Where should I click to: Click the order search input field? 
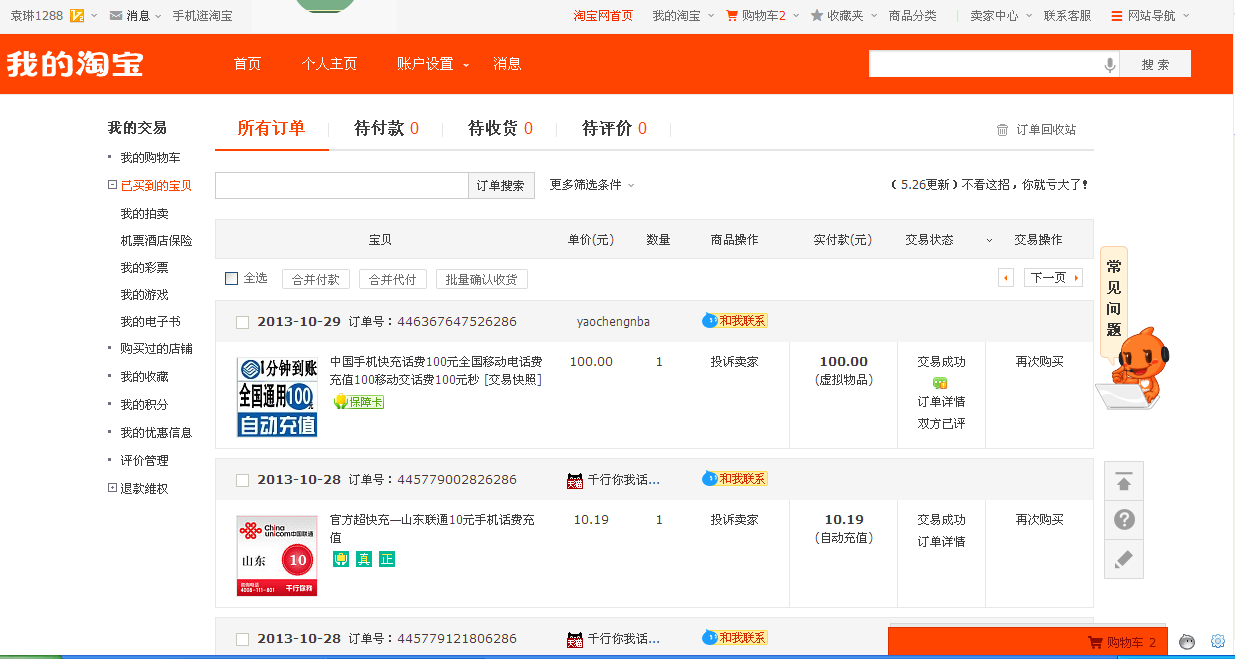[x=341, y=186]
